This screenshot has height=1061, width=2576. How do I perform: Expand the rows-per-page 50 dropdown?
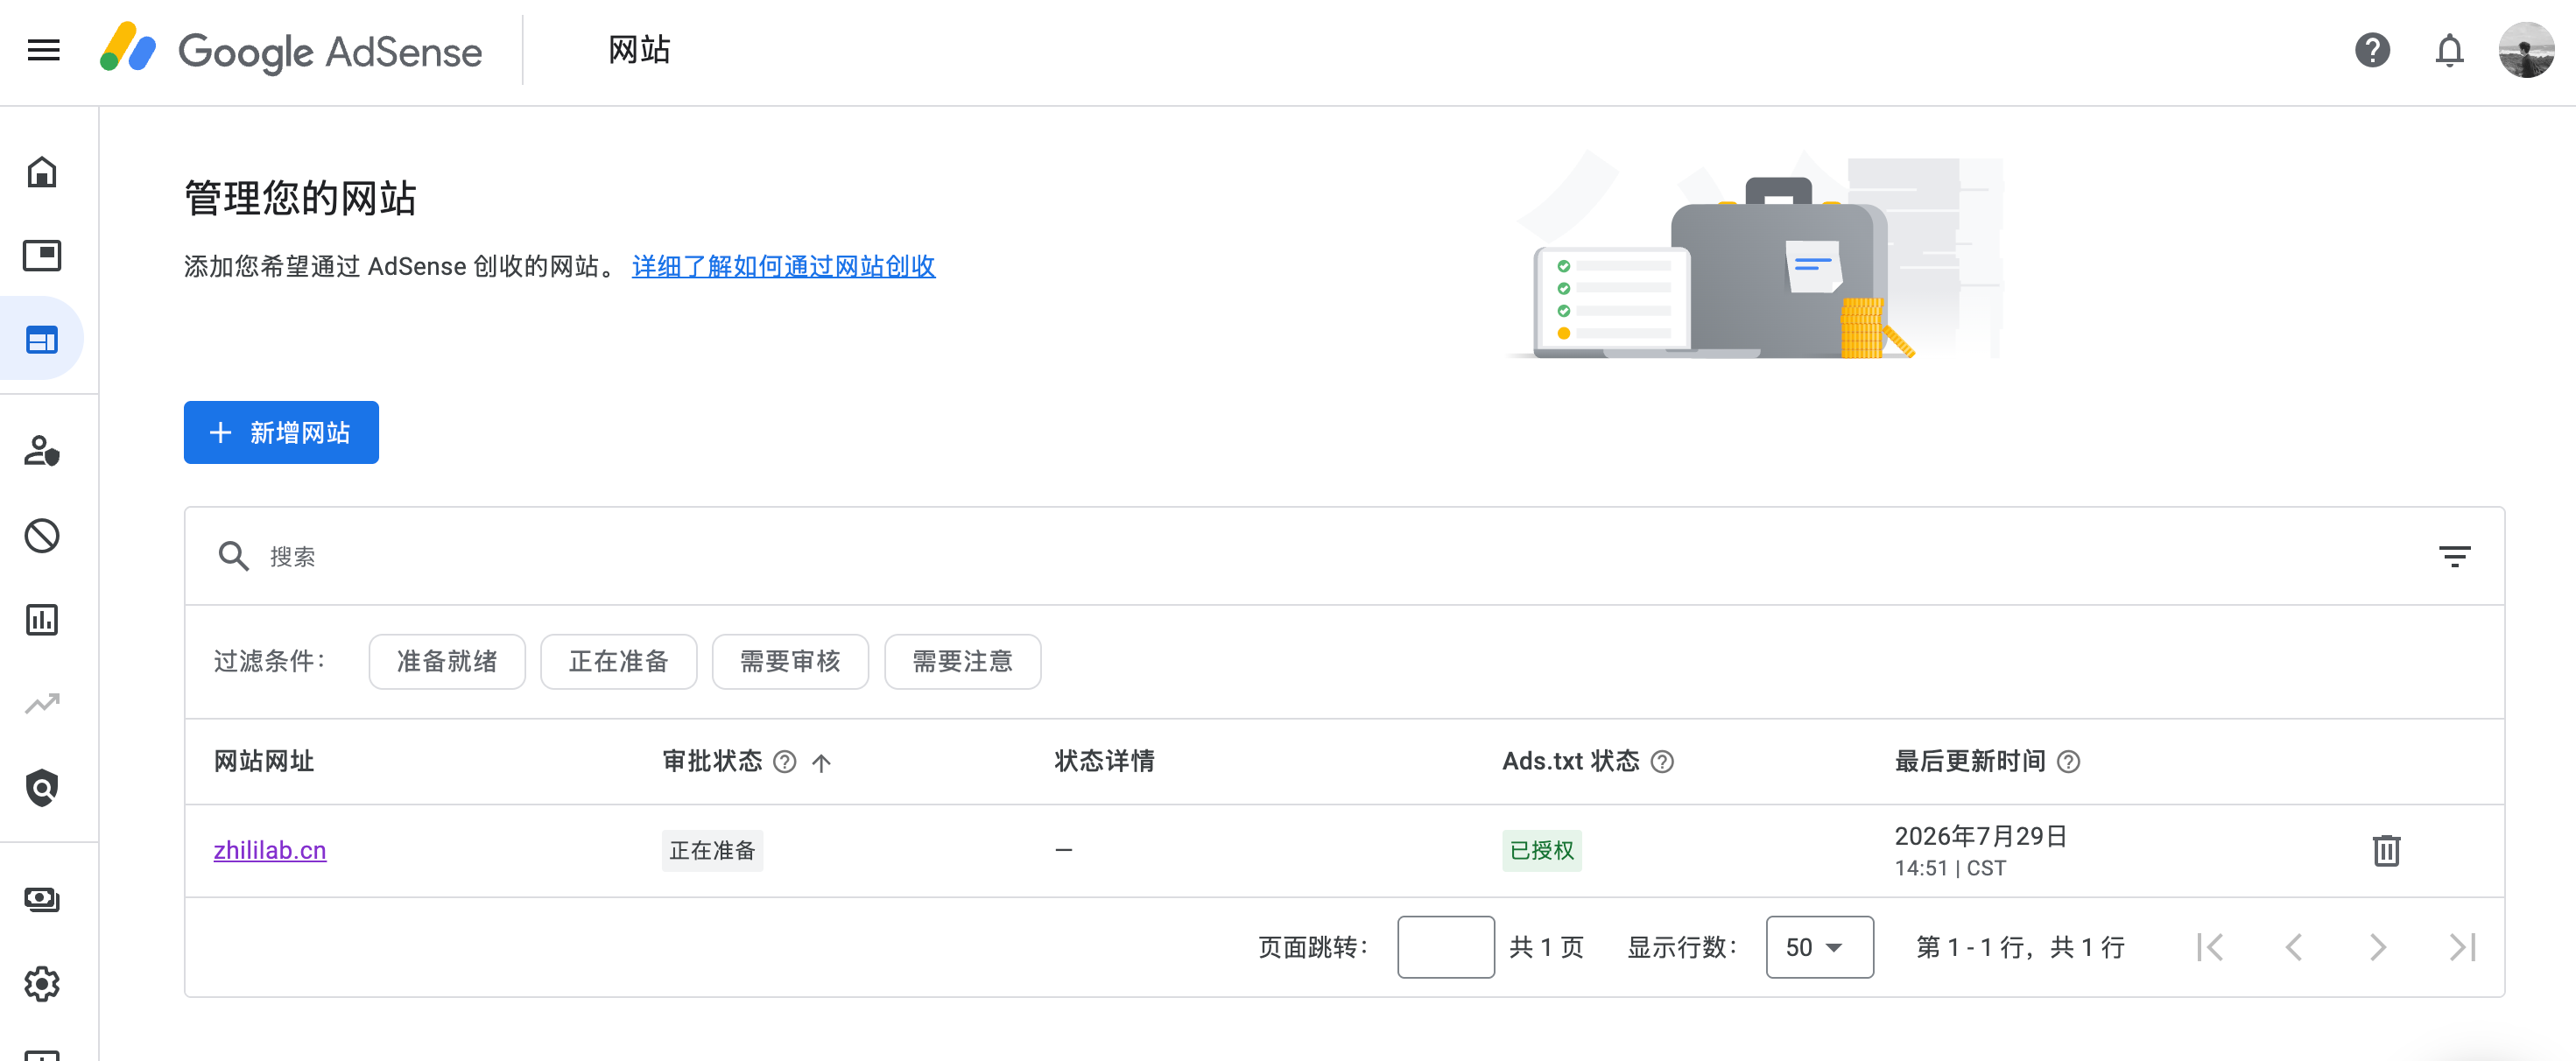[x=1819, y=946]
